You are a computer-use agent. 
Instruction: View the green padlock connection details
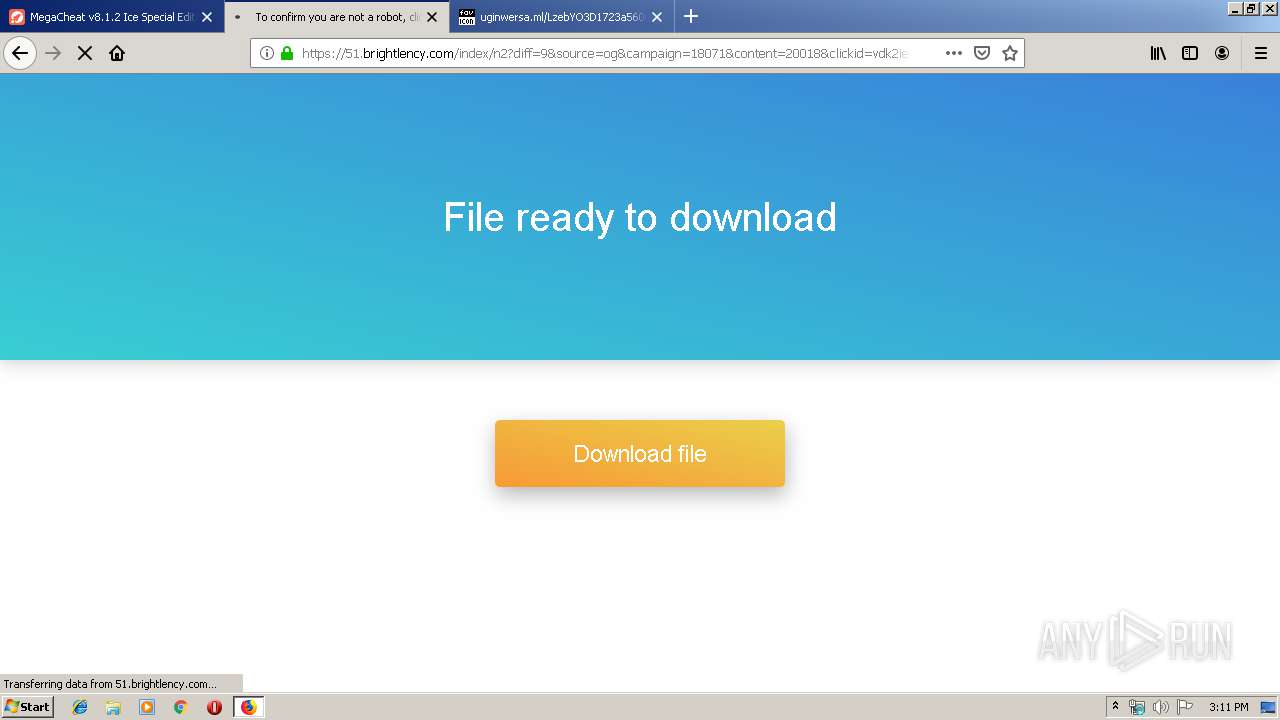click(287, 53)
